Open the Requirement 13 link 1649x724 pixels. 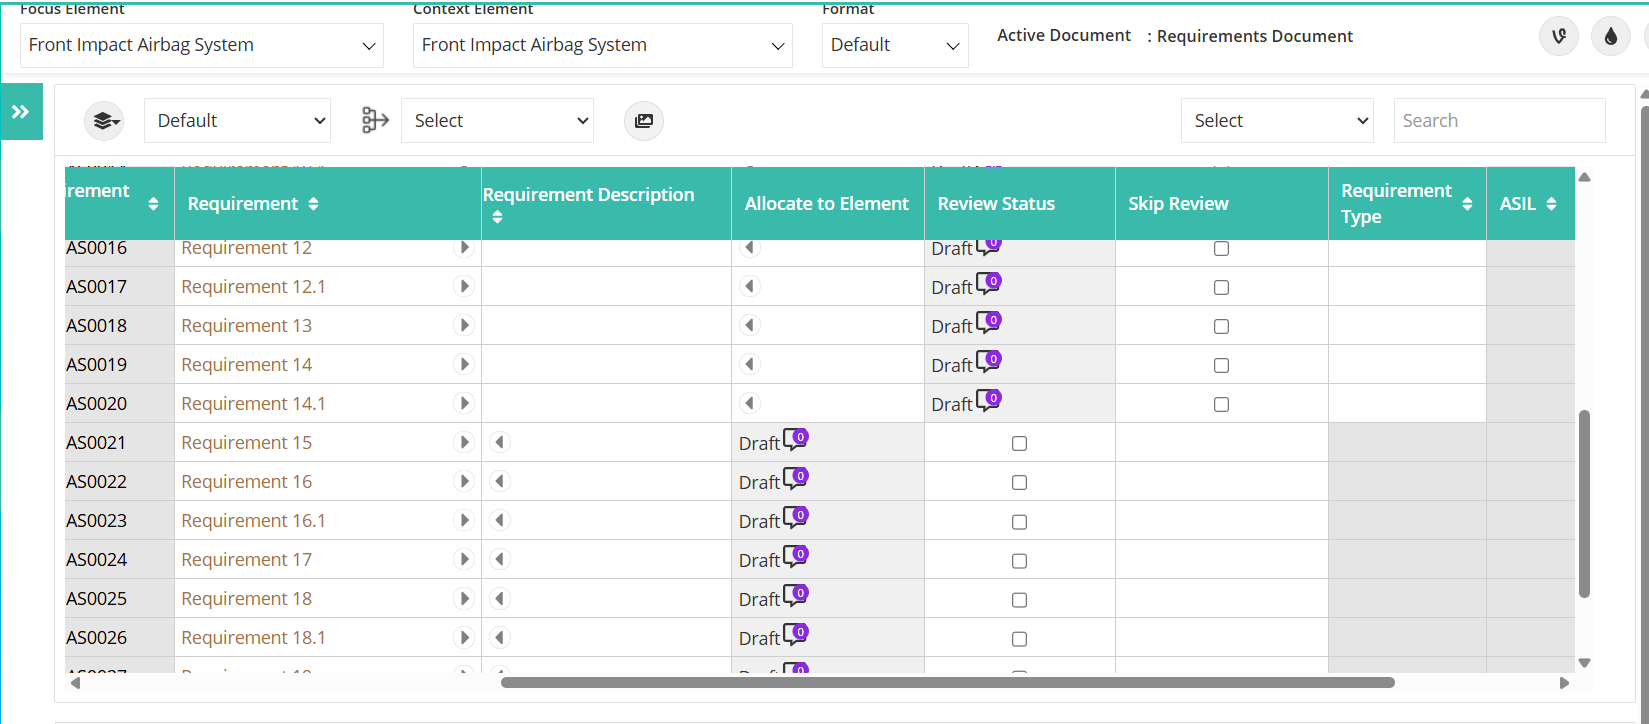click(246, 326)
